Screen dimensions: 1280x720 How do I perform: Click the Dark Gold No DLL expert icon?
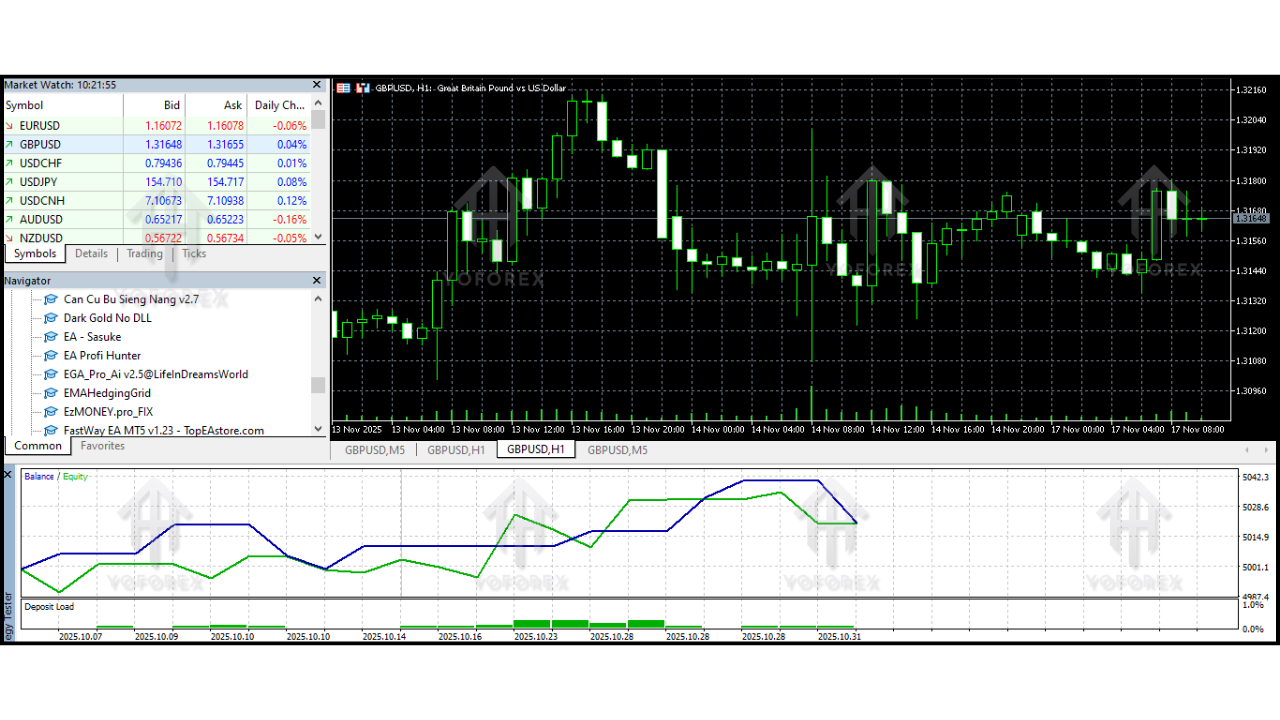pos(51,318)
